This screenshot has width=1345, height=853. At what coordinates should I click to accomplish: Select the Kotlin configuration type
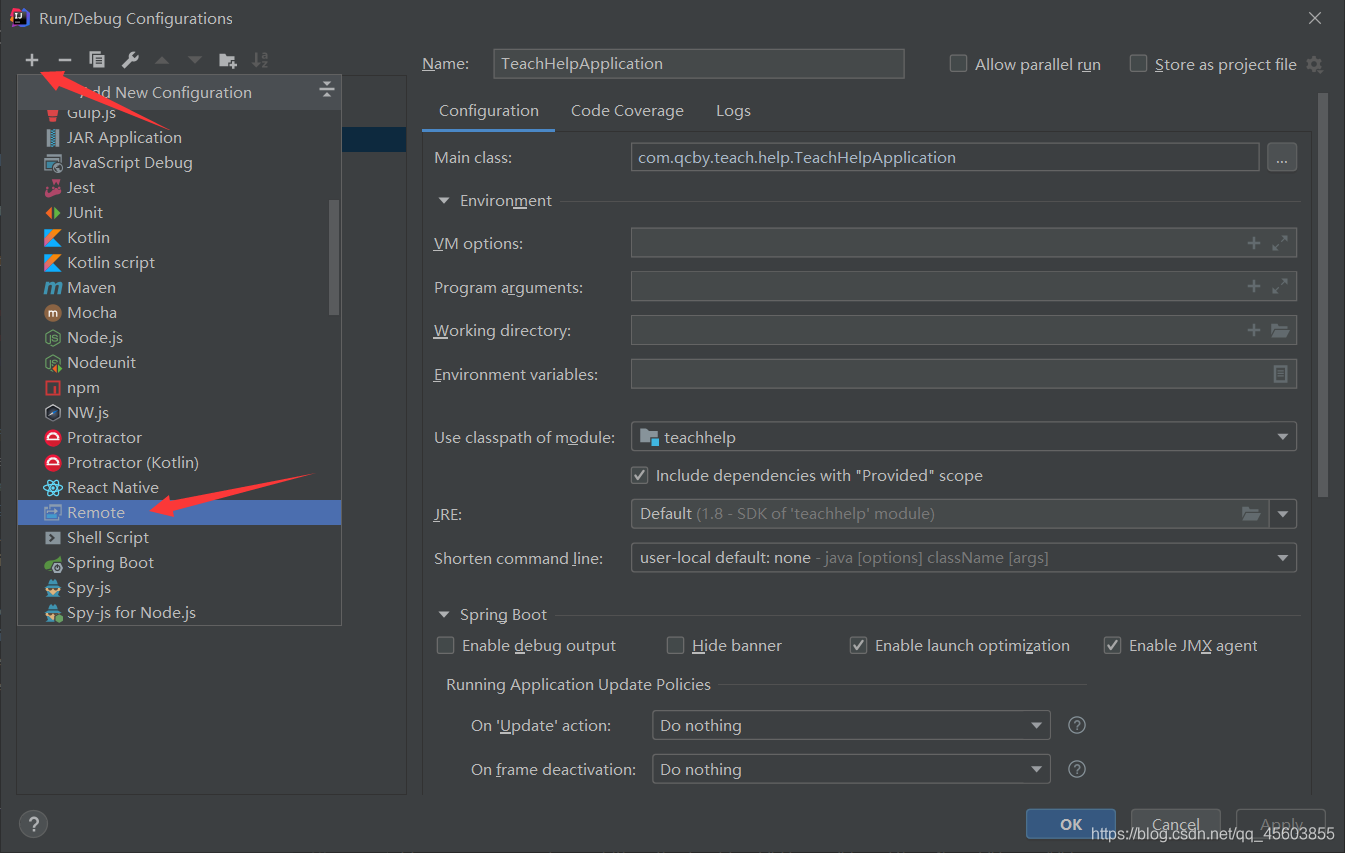point(179,237)
